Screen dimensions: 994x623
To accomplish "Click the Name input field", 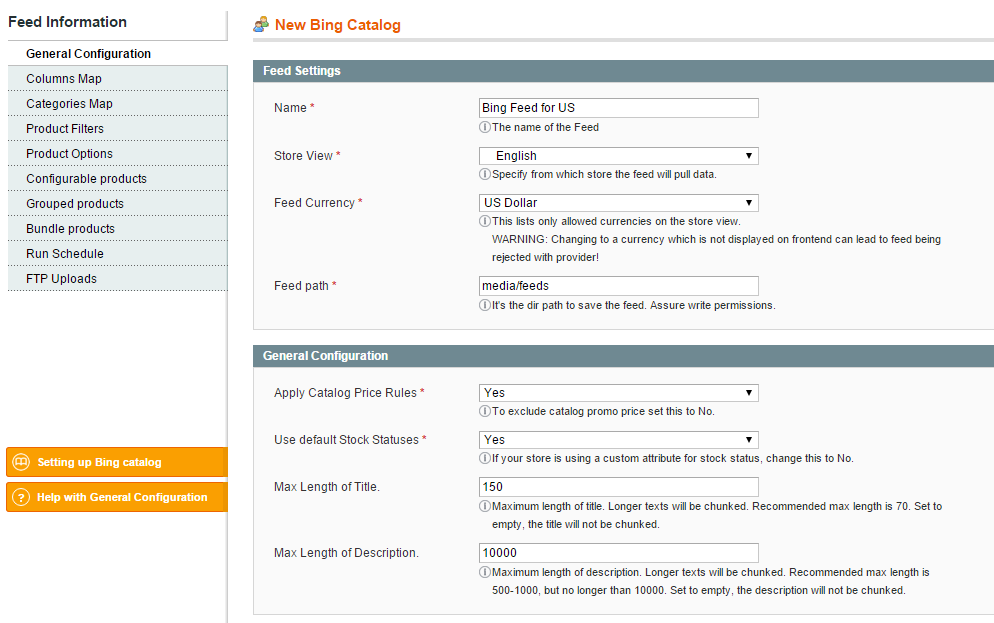I will pyautogui.click(x=619, y=108).
